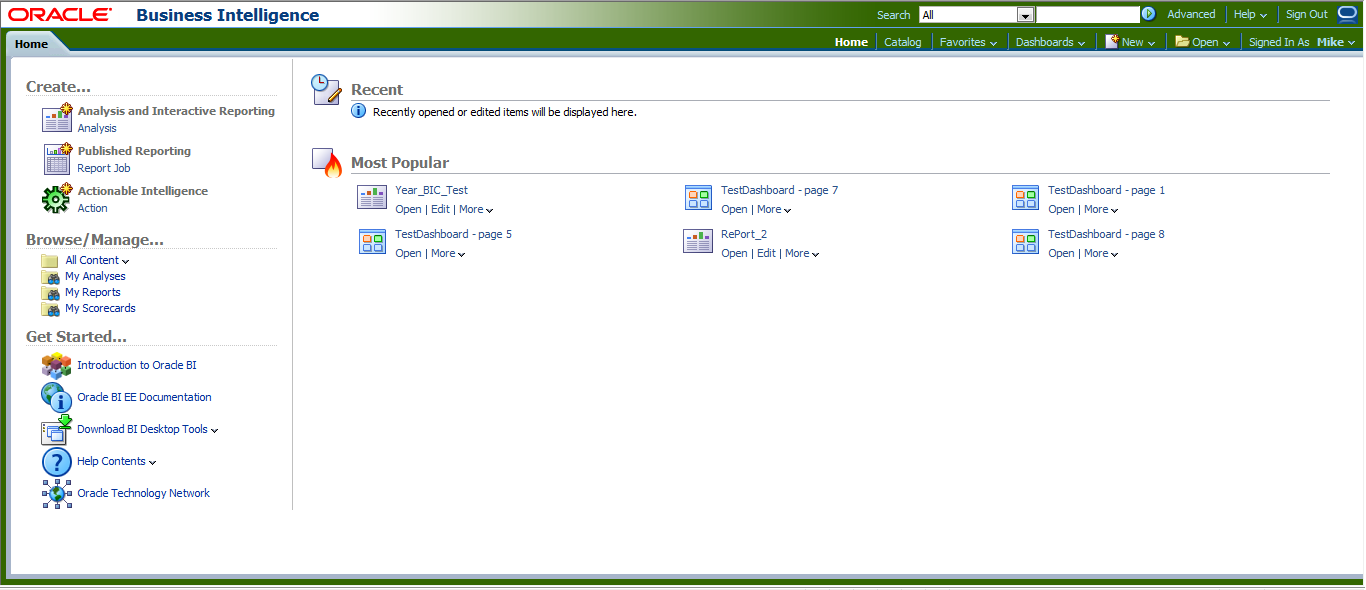This screenshot has width=1366, height=590.
Task: Click the Help Contents question mark icon
Action: (56, 461)
